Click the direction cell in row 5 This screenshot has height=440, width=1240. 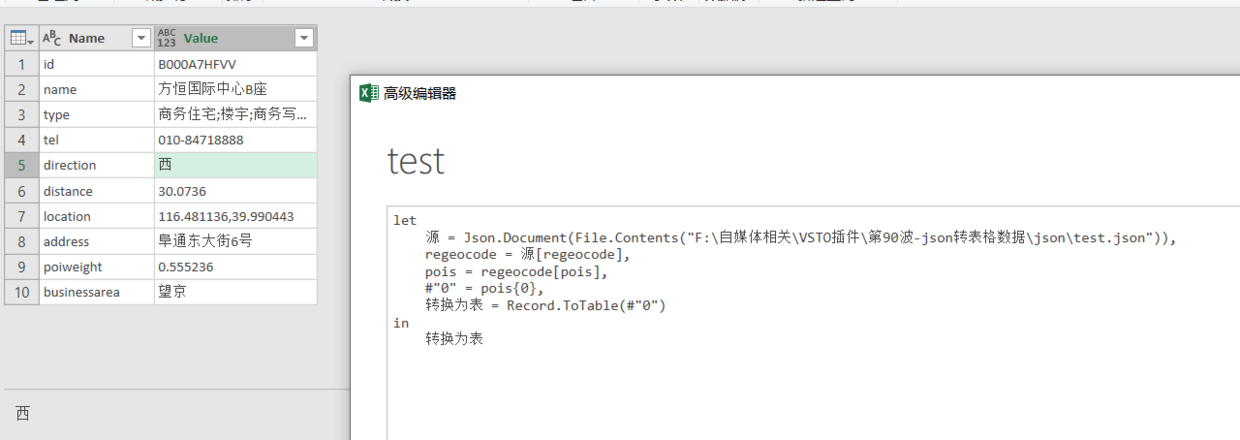click(x=97, y=165)
